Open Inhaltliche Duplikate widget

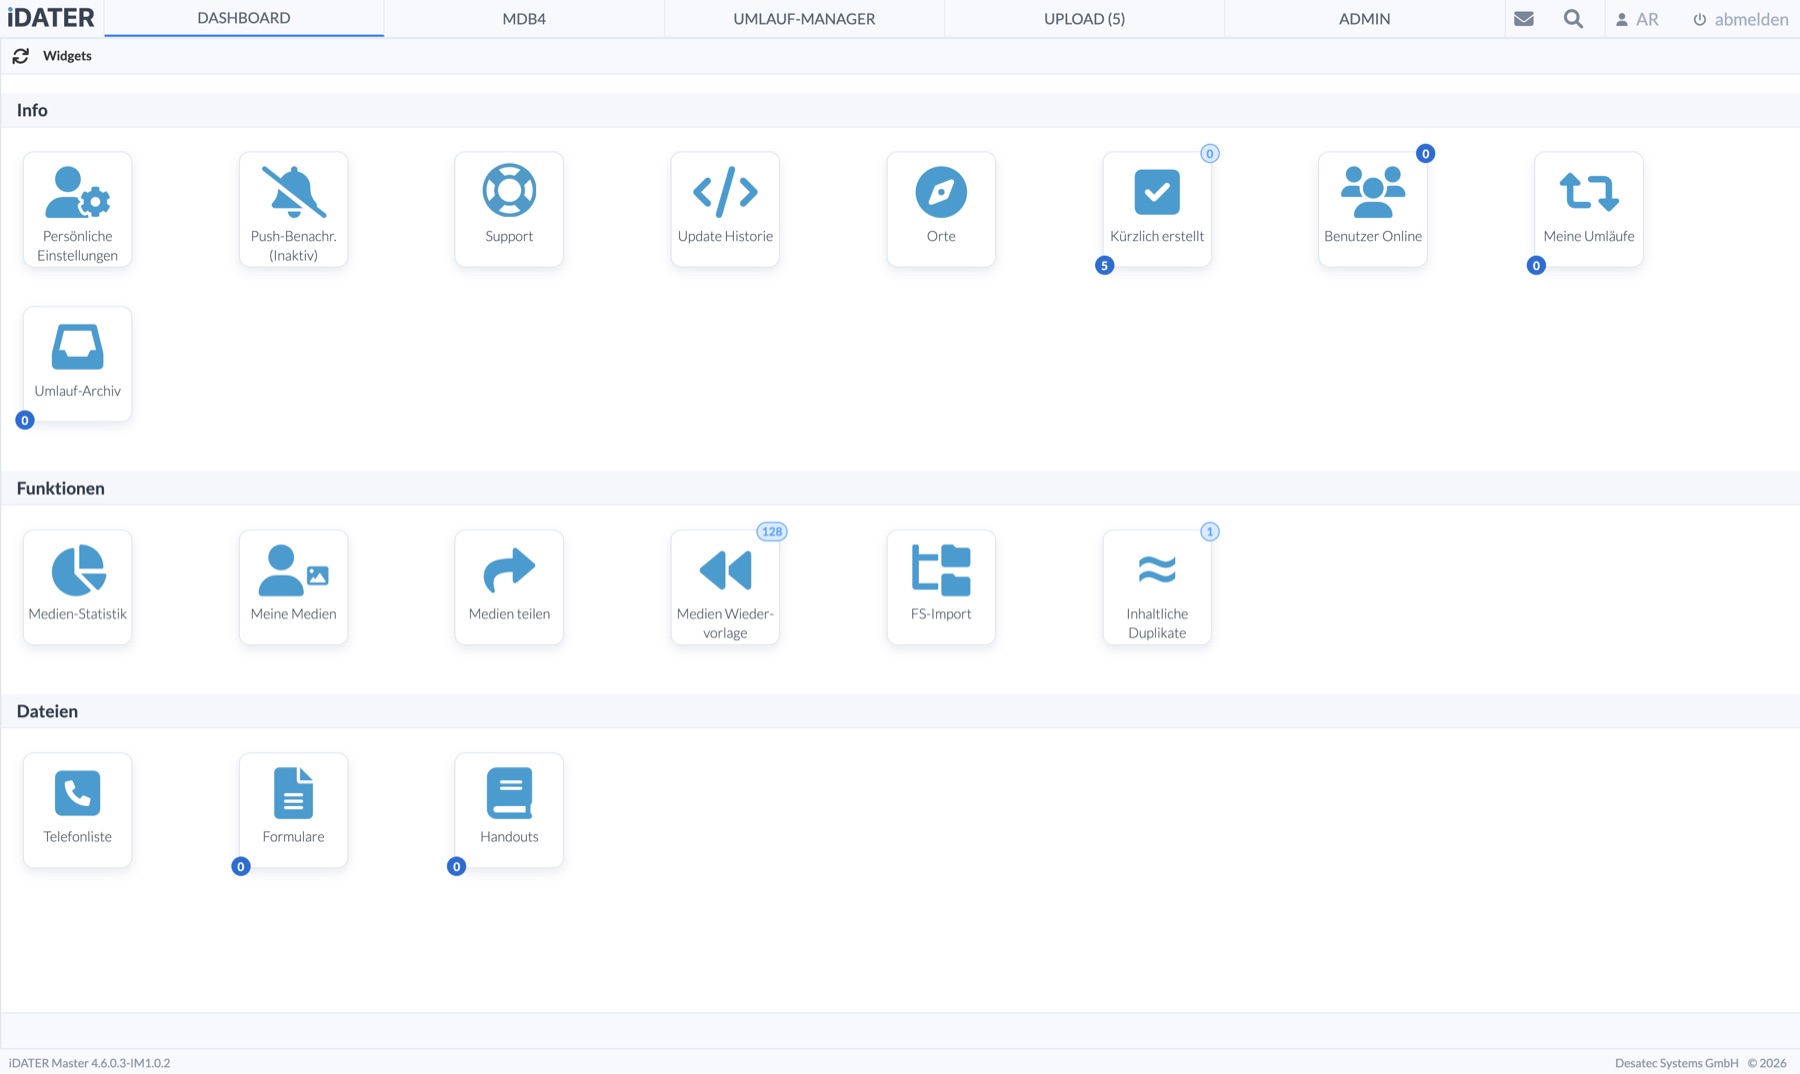click(x=1157, y=587)
